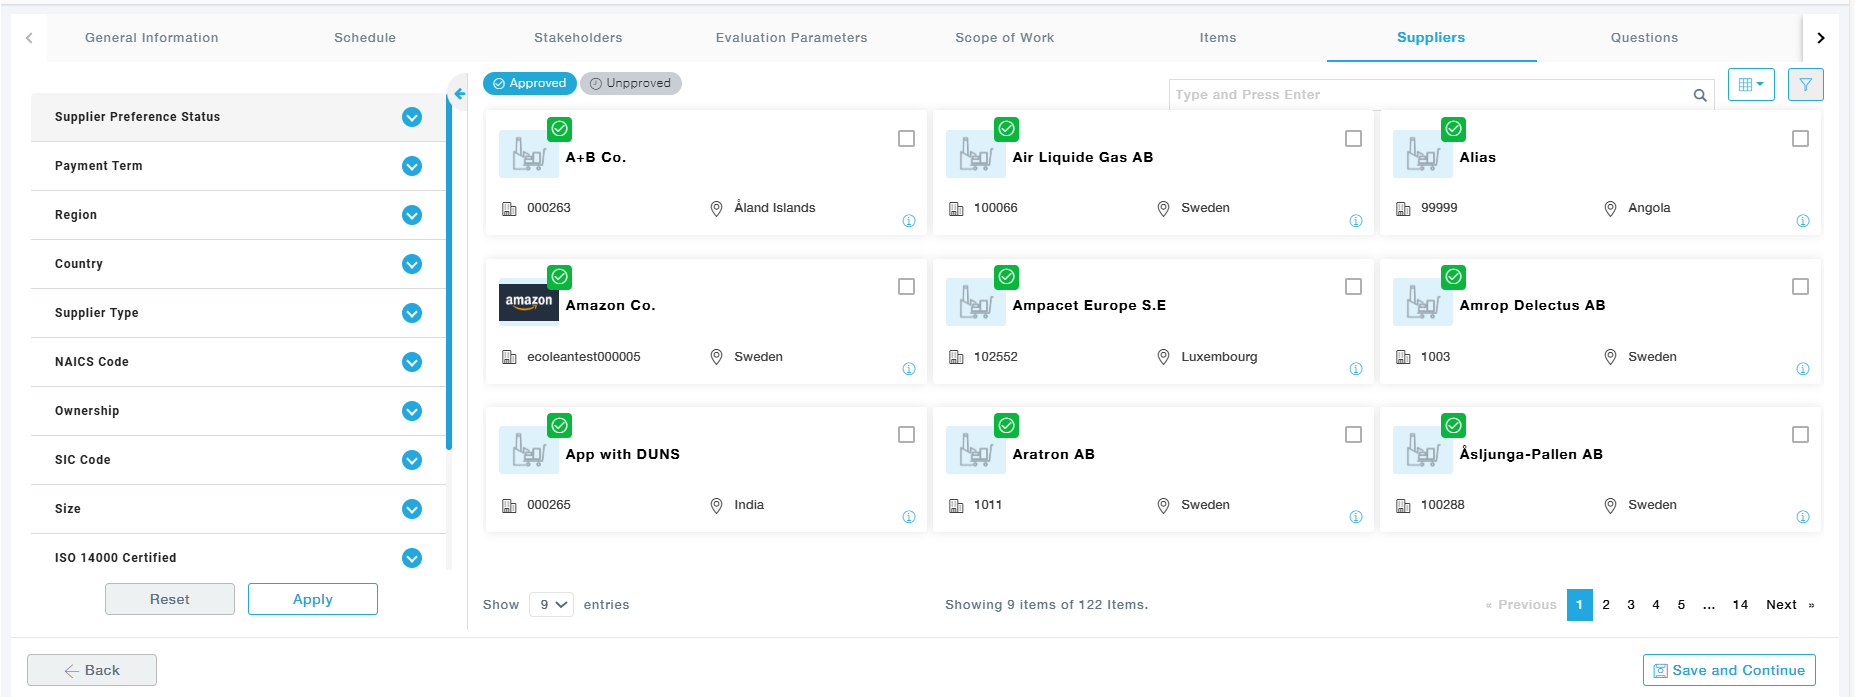Open the show entries count dropdown
Screen dimensions: 1855x697
click(551, 605)
